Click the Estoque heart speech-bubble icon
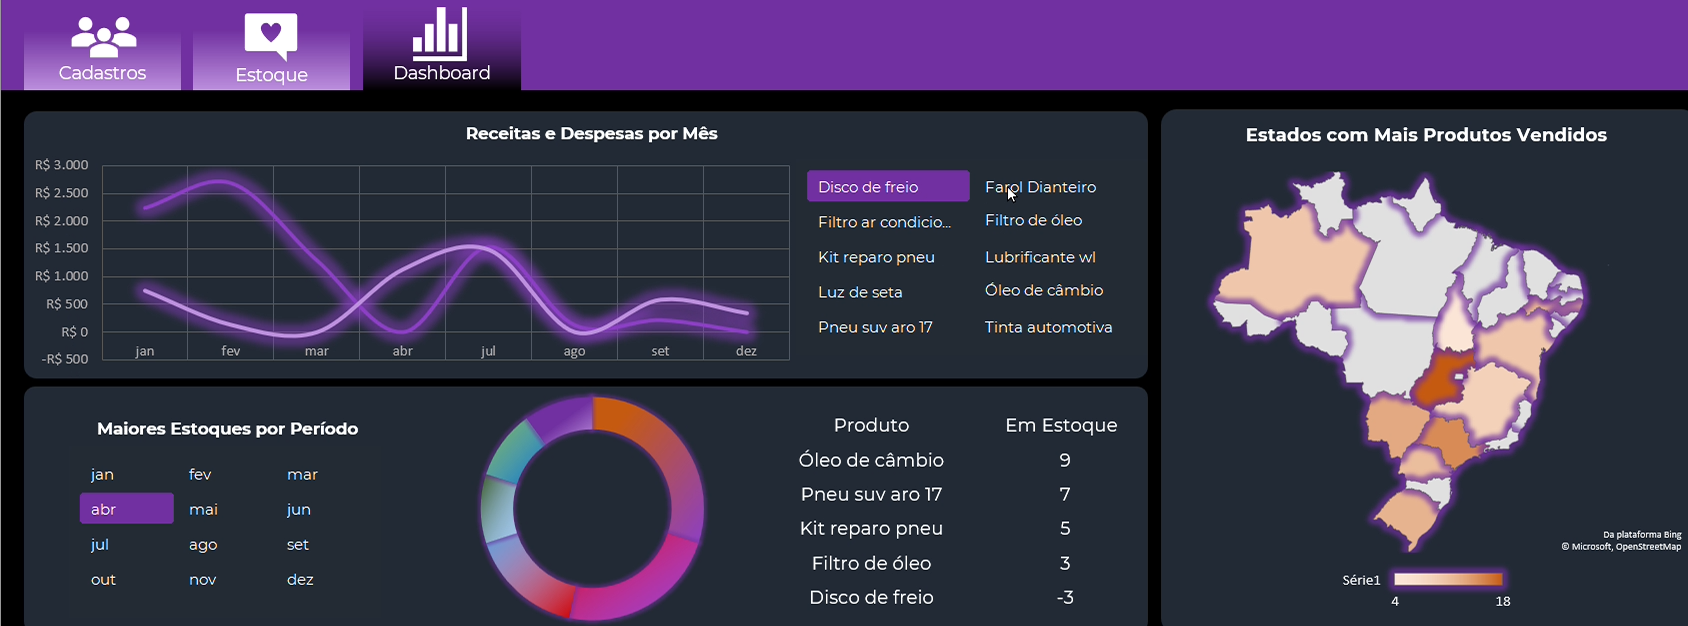The height and width of the screenshot is (626, 1688). pyautogui.click(x=271, y=36)
